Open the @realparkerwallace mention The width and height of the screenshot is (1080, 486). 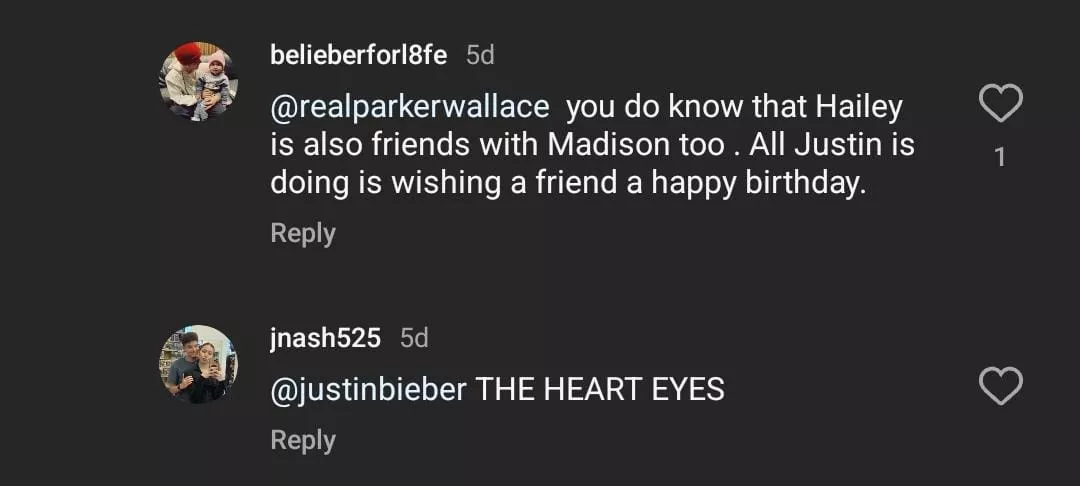(x=410, y=106)
